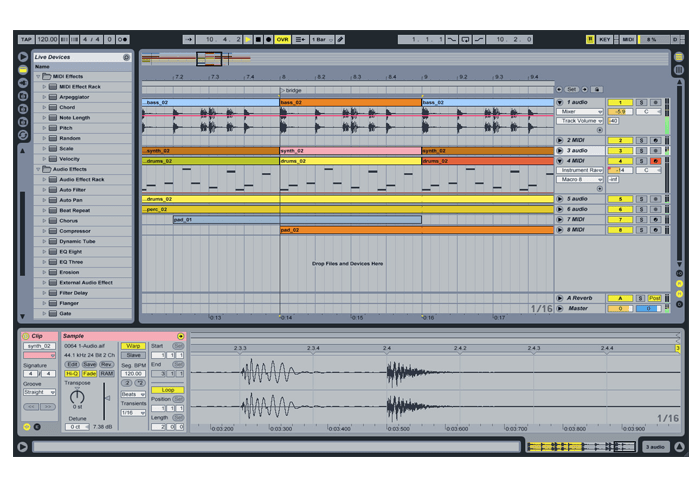The height and width of the screenshot is (486, 700).
Task: Click the sample Edit button
Action: 72,364
